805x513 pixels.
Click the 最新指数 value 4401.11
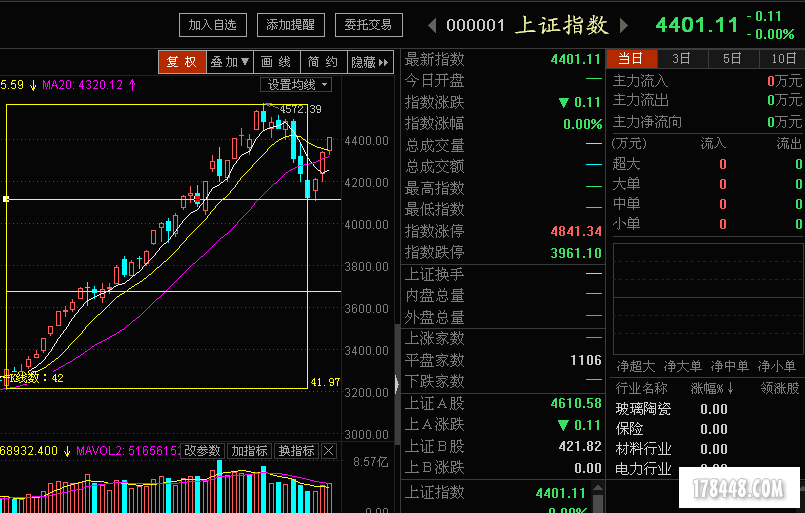pos(576,59)
